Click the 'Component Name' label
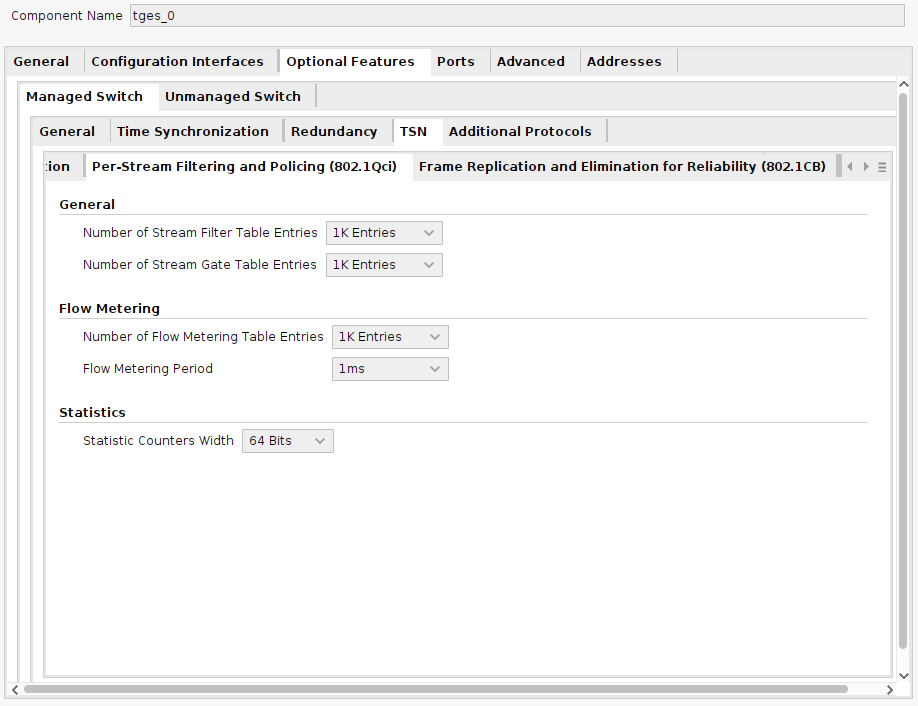The height and width of the screenshot is (706, 918). [67, 16]
